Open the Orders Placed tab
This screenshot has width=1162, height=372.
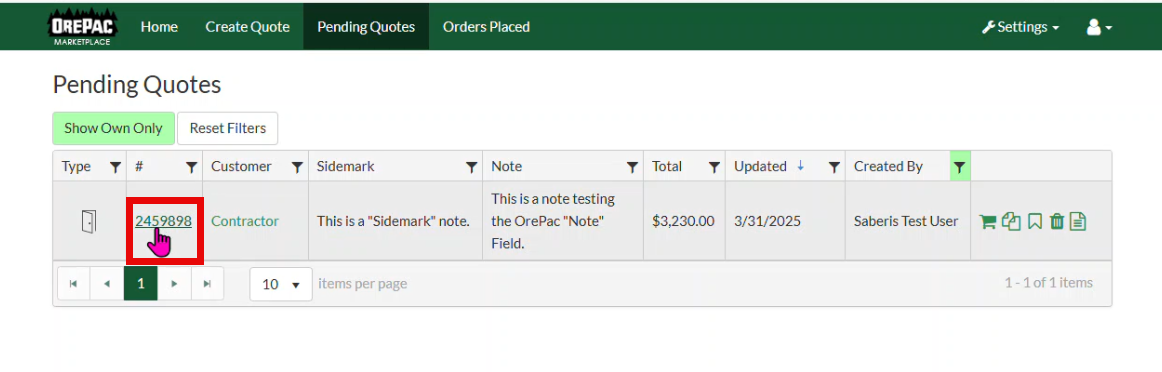(x=486, y=27)
